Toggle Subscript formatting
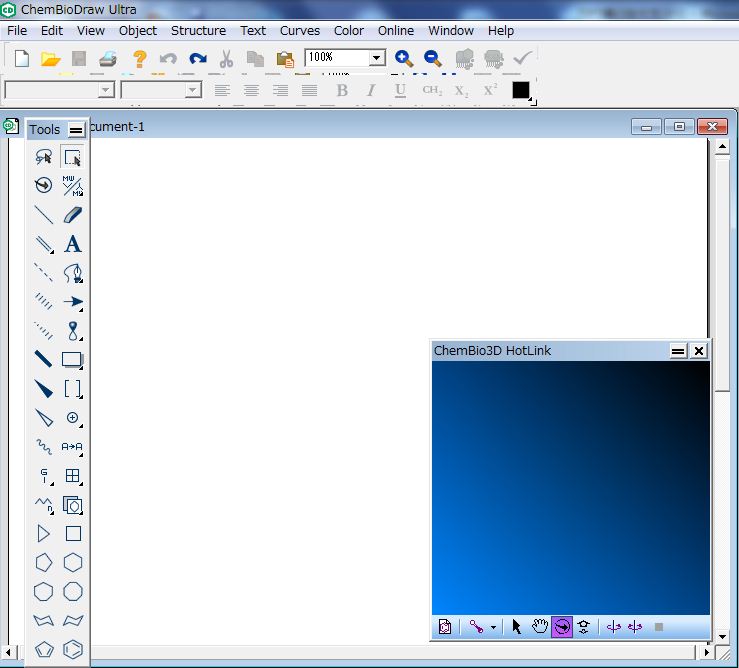The image size is (739, 668). coord(461,90)
